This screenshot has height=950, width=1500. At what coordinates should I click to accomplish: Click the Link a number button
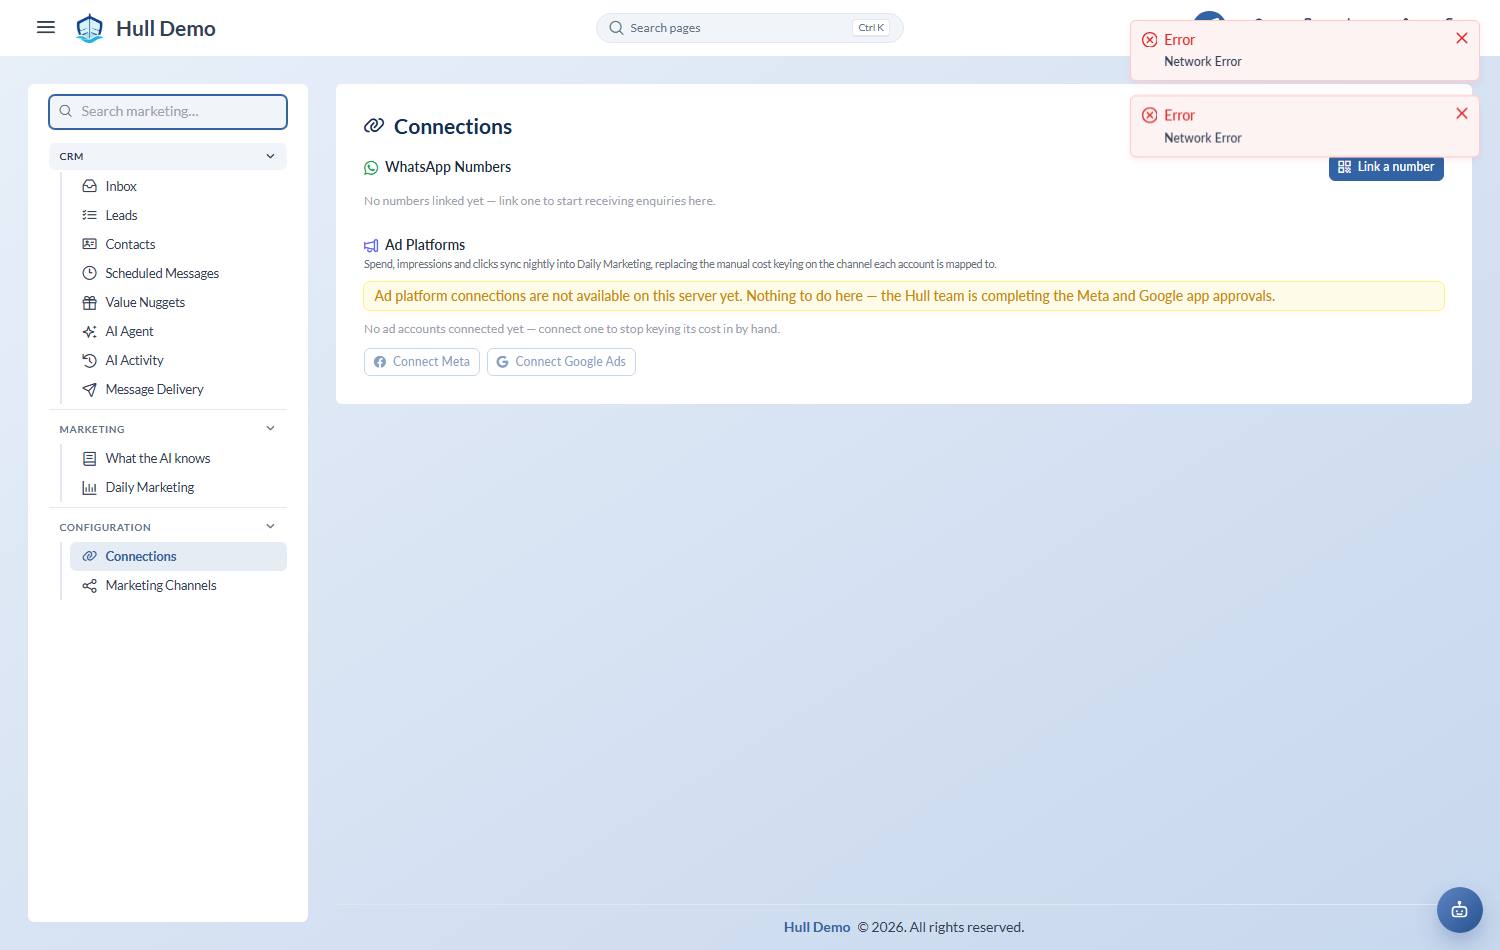tap(1386, 167)
